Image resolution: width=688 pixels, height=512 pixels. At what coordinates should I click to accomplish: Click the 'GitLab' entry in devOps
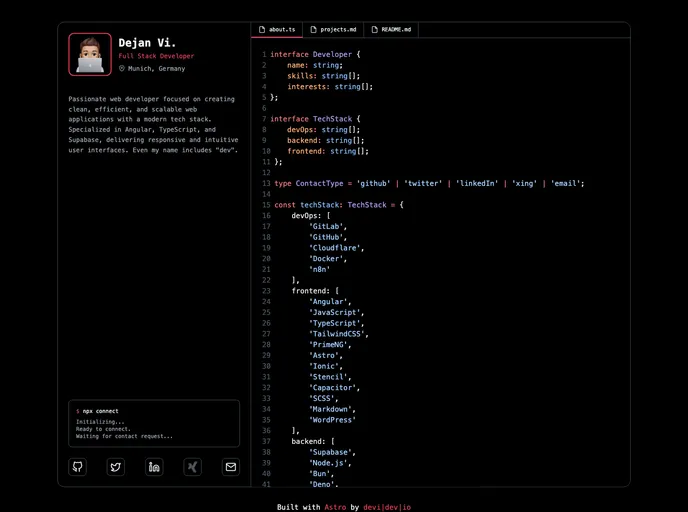328,226
